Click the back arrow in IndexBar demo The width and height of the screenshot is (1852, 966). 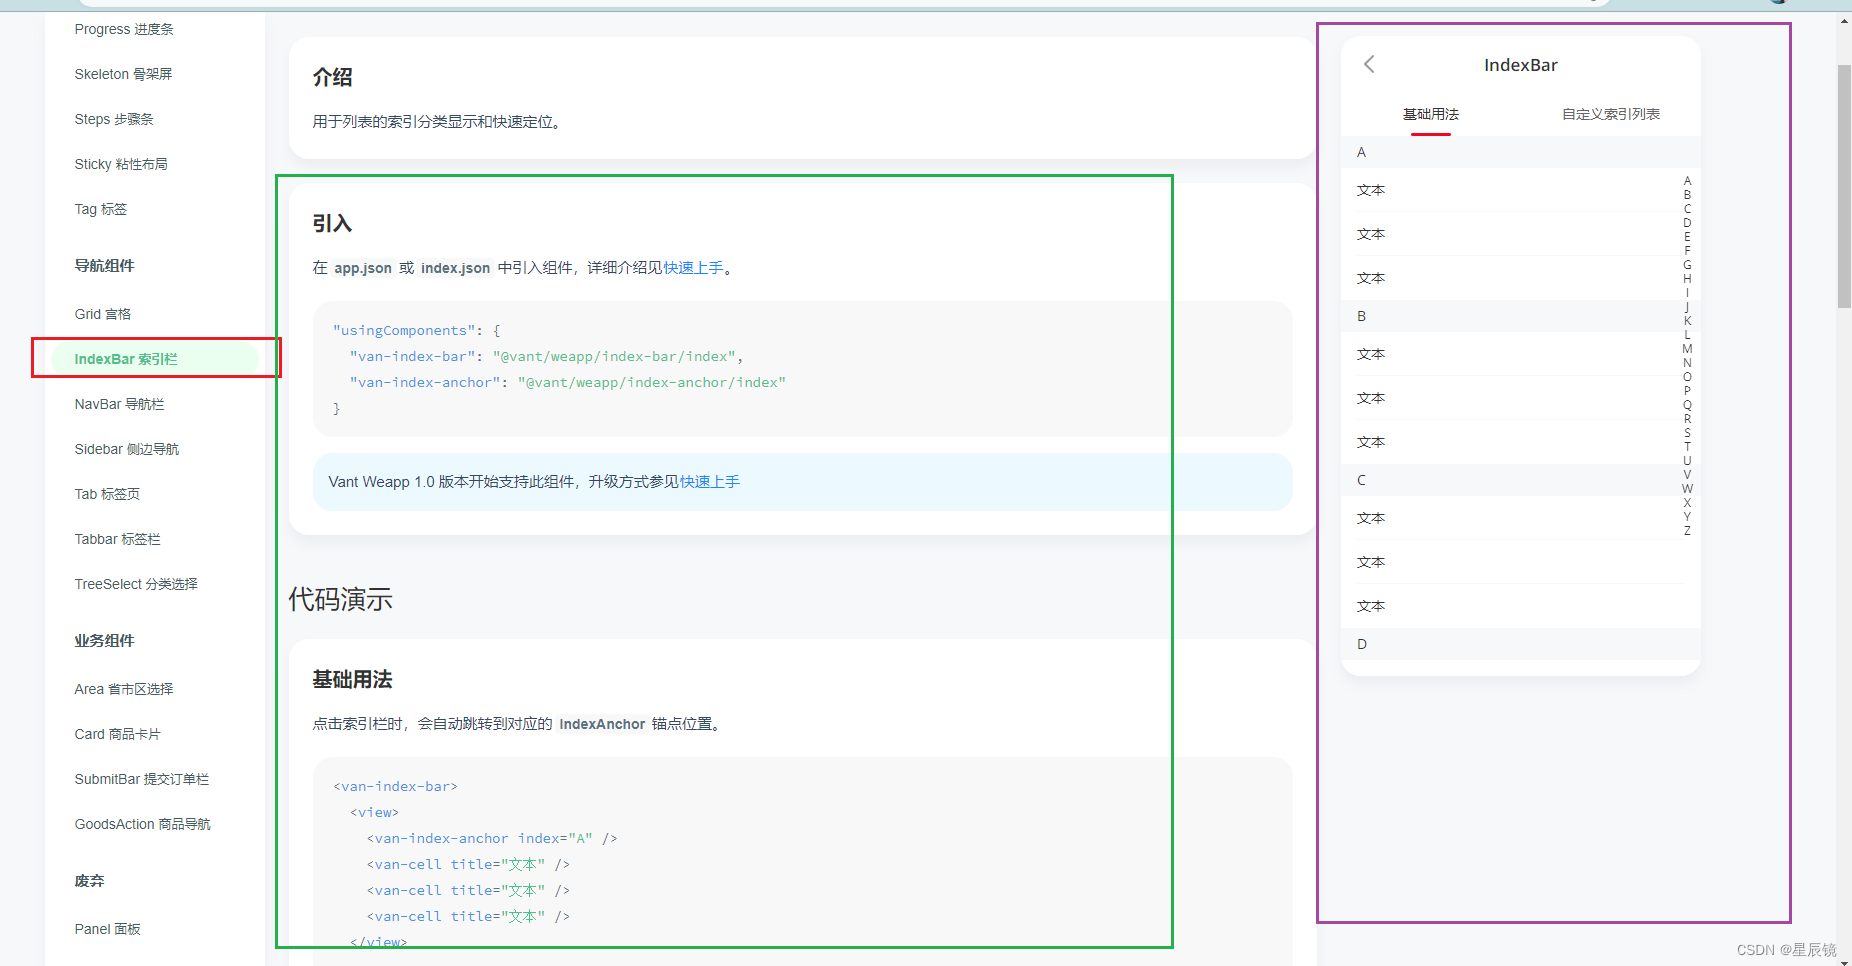[x=1369, y=65]
